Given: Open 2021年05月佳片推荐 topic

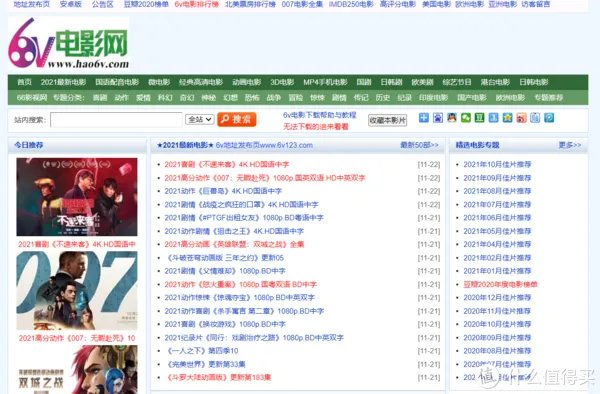Looking at the screenshot, I should [497, 231].
